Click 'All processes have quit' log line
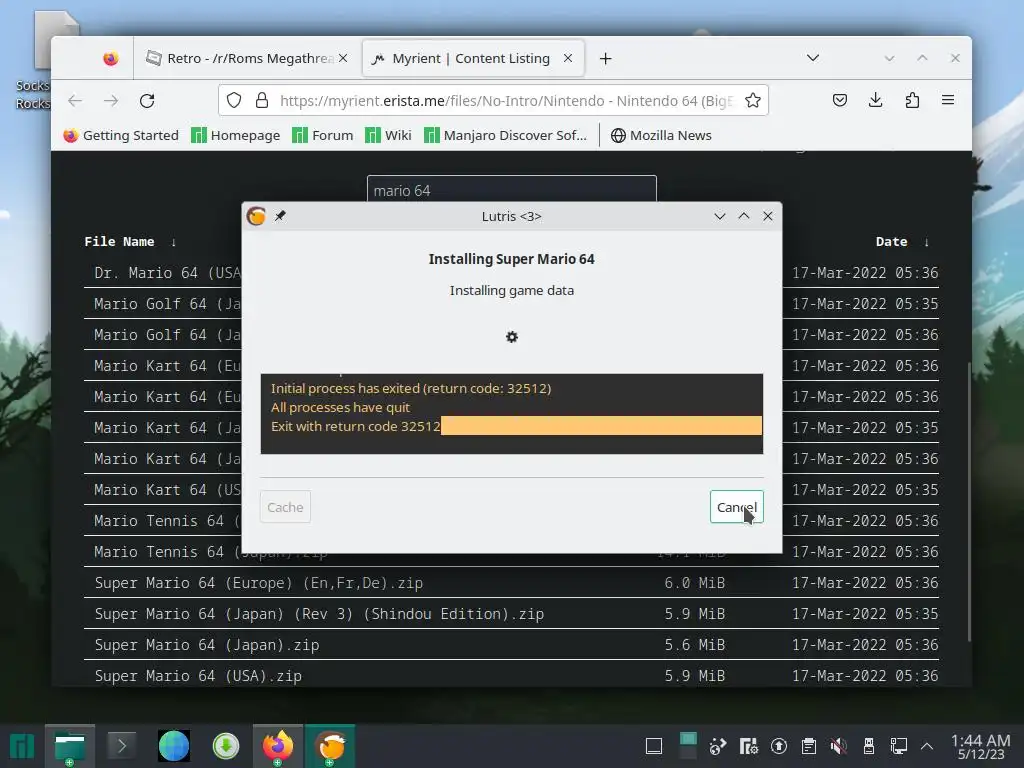The width and height of the screenshot is (1024, 768). [341, 408]
